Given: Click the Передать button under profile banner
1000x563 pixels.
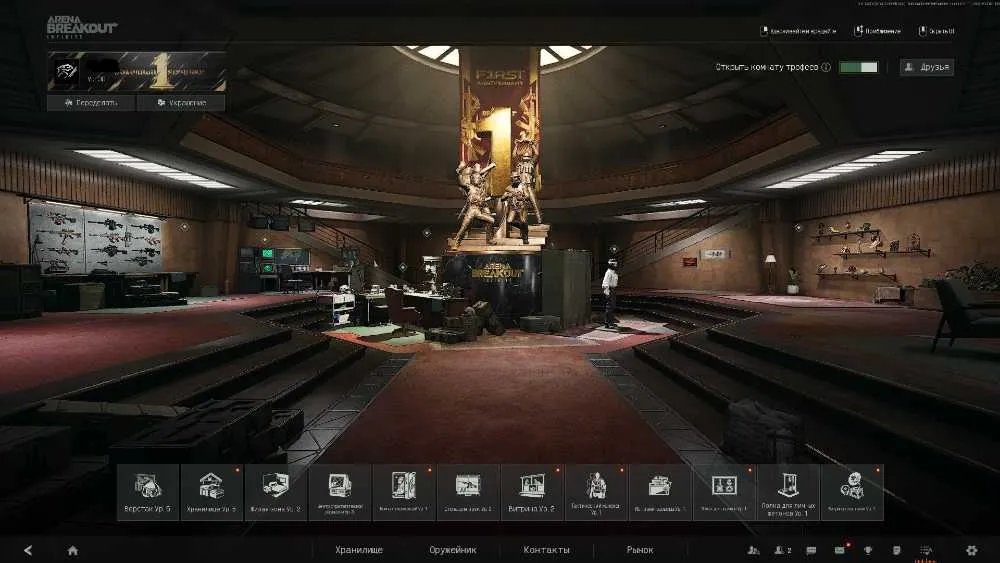Looking at the screenshot, I should pos(91,103).
